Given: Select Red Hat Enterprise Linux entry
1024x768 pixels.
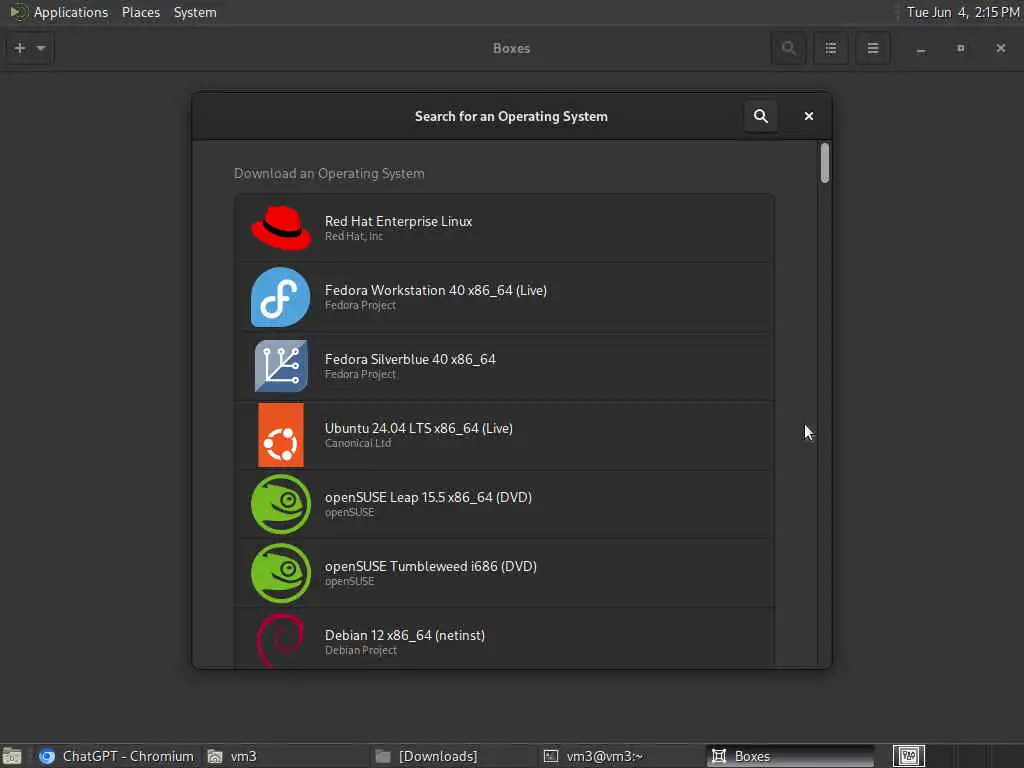Looking at the screenshot, I should 504,228.
